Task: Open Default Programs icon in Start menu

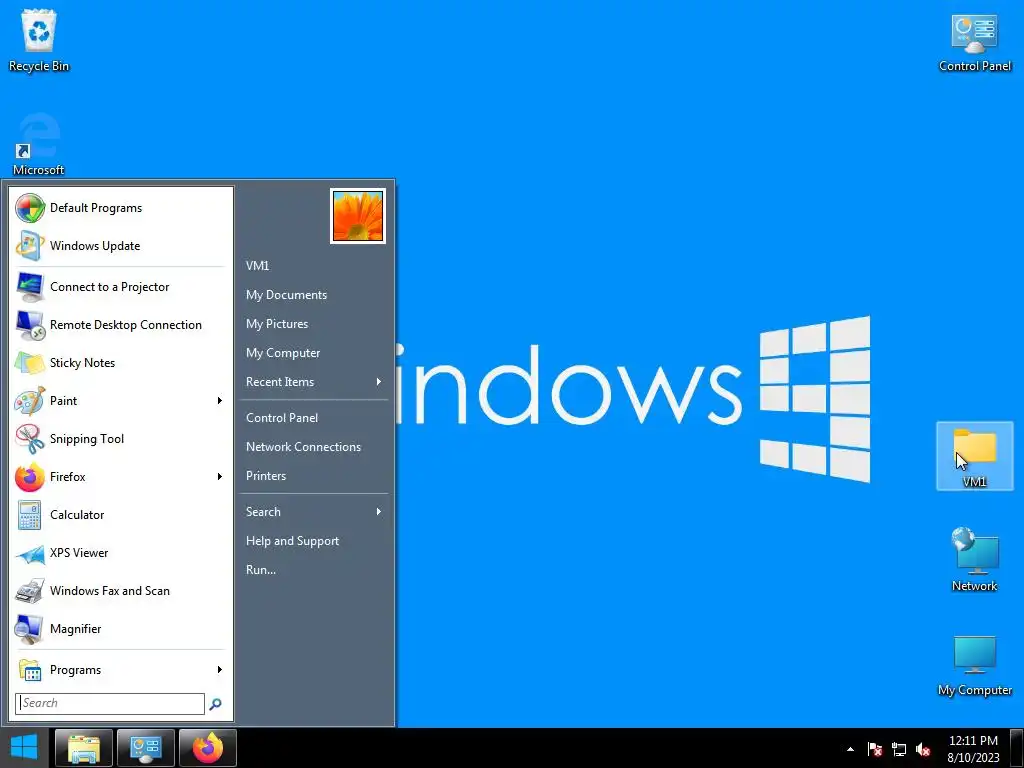Action: 30,208
